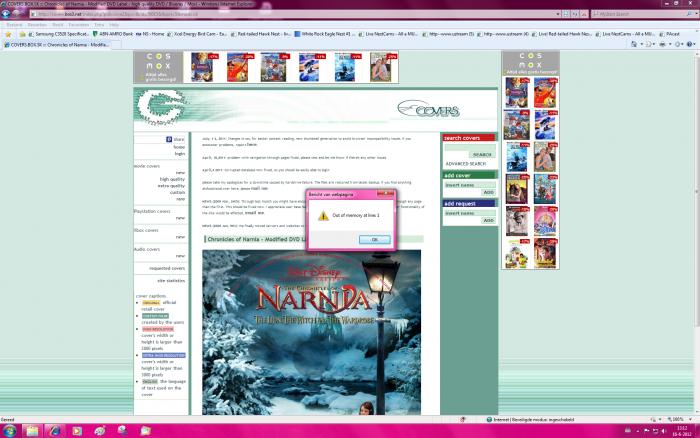
Task: Open the ABN AMRO Bank bookmark
Action: coord(112,34)
